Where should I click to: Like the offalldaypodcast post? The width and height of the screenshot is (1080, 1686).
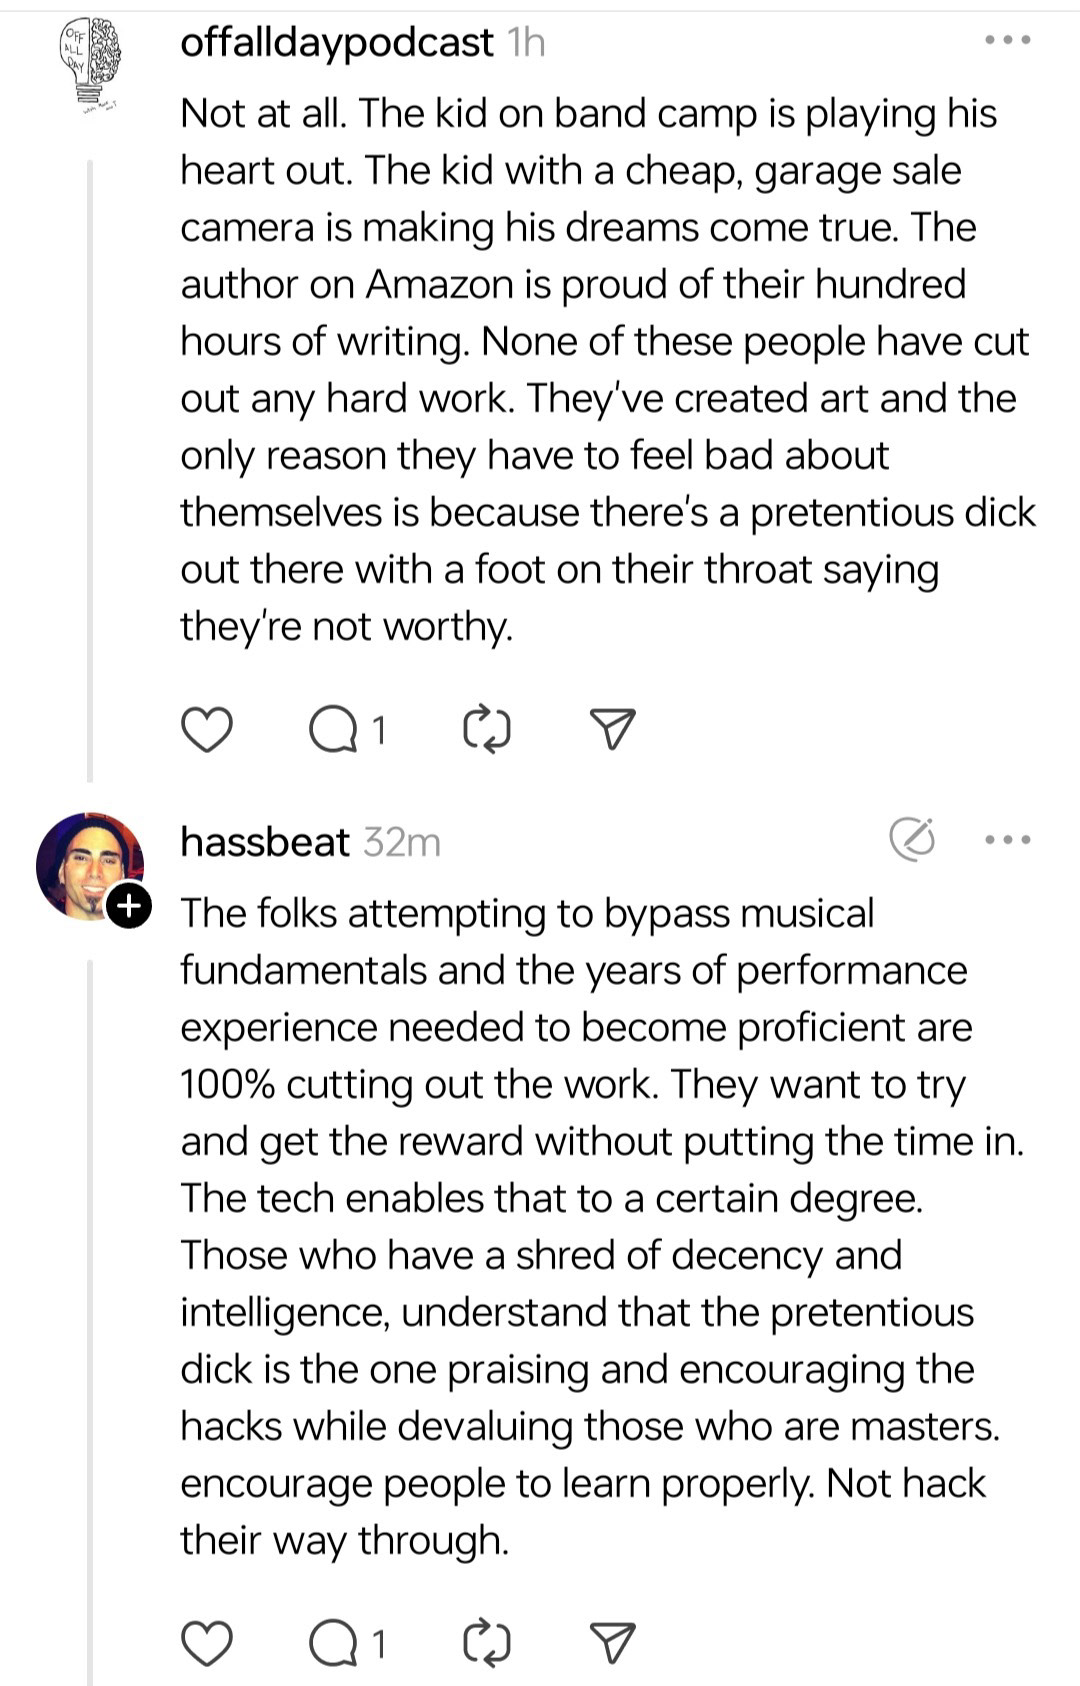[206, 730]
